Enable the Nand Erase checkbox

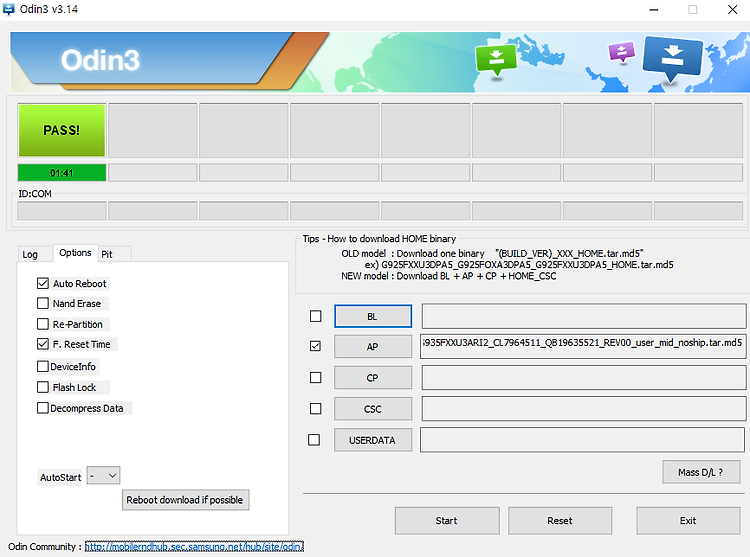click(x=43, y=304)
